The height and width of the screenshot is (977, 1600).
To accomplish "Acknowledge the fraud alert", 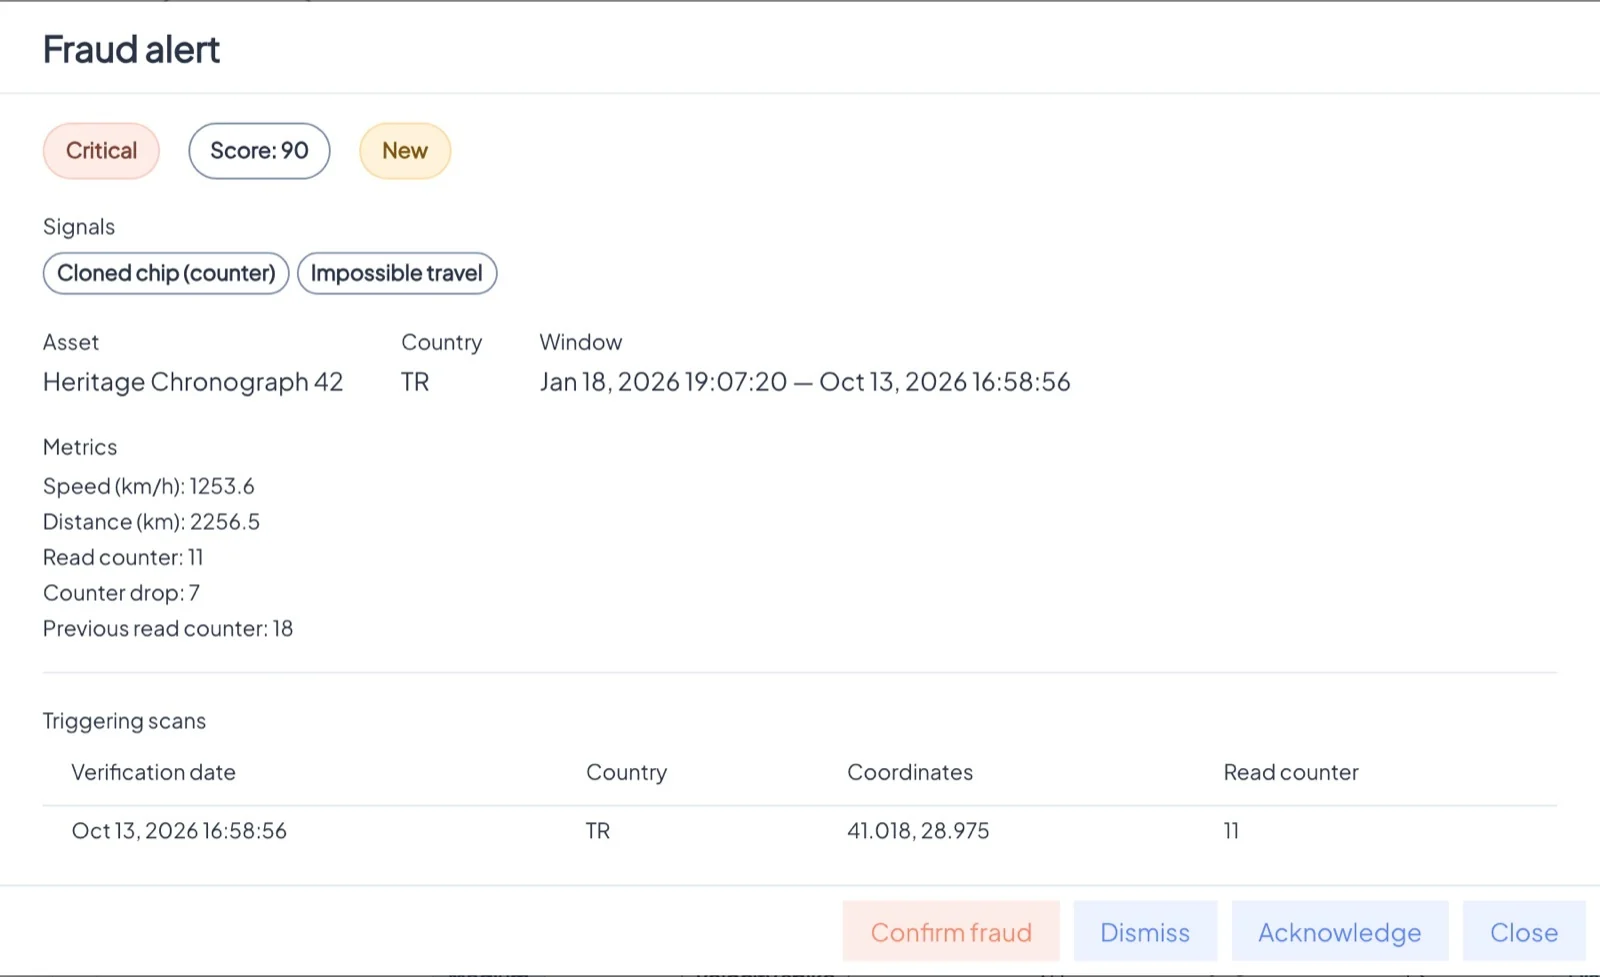I will [1340, 932].
